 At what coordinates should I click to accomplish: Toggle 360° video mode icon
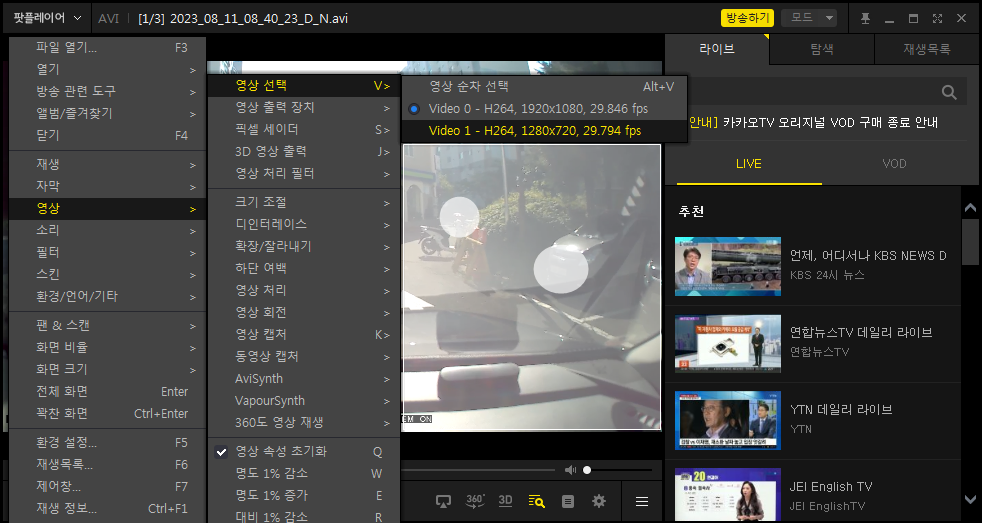pos(475,501)
